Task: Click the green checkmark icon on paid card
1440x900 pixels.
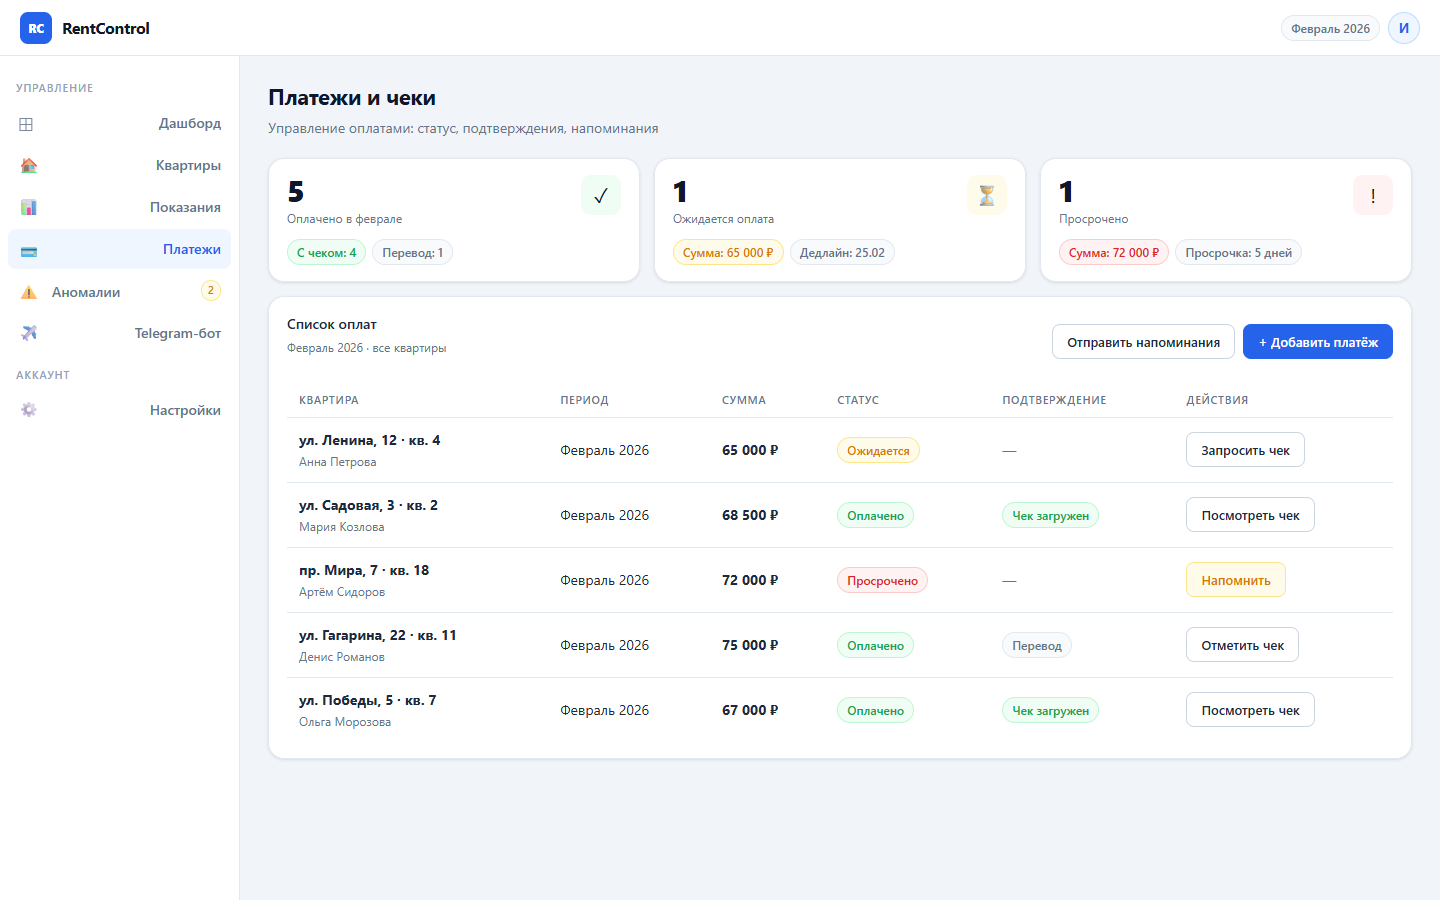Action: 600,196
